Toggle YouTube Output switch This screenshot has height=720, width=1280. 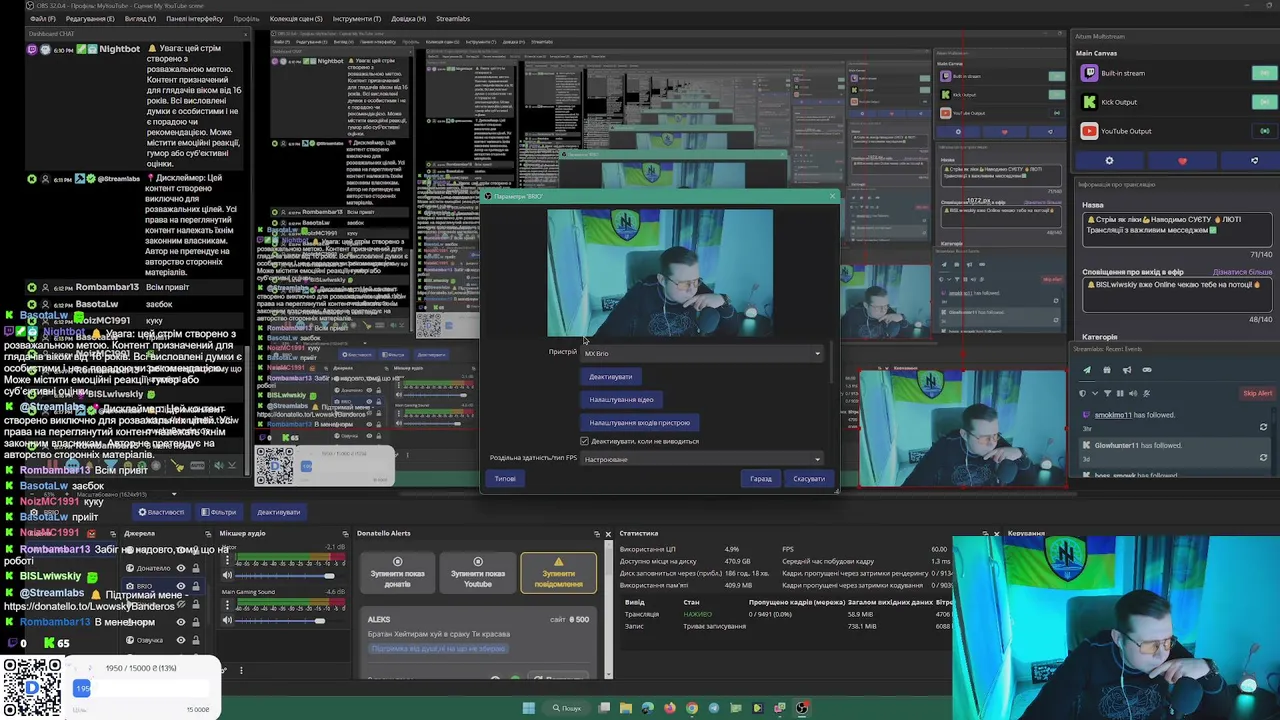pos(1264,131)
